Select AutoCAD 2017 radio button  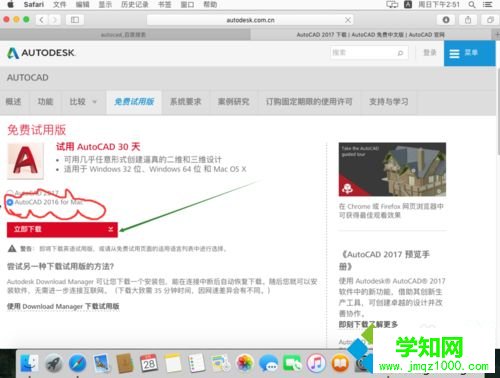(10, 193)
